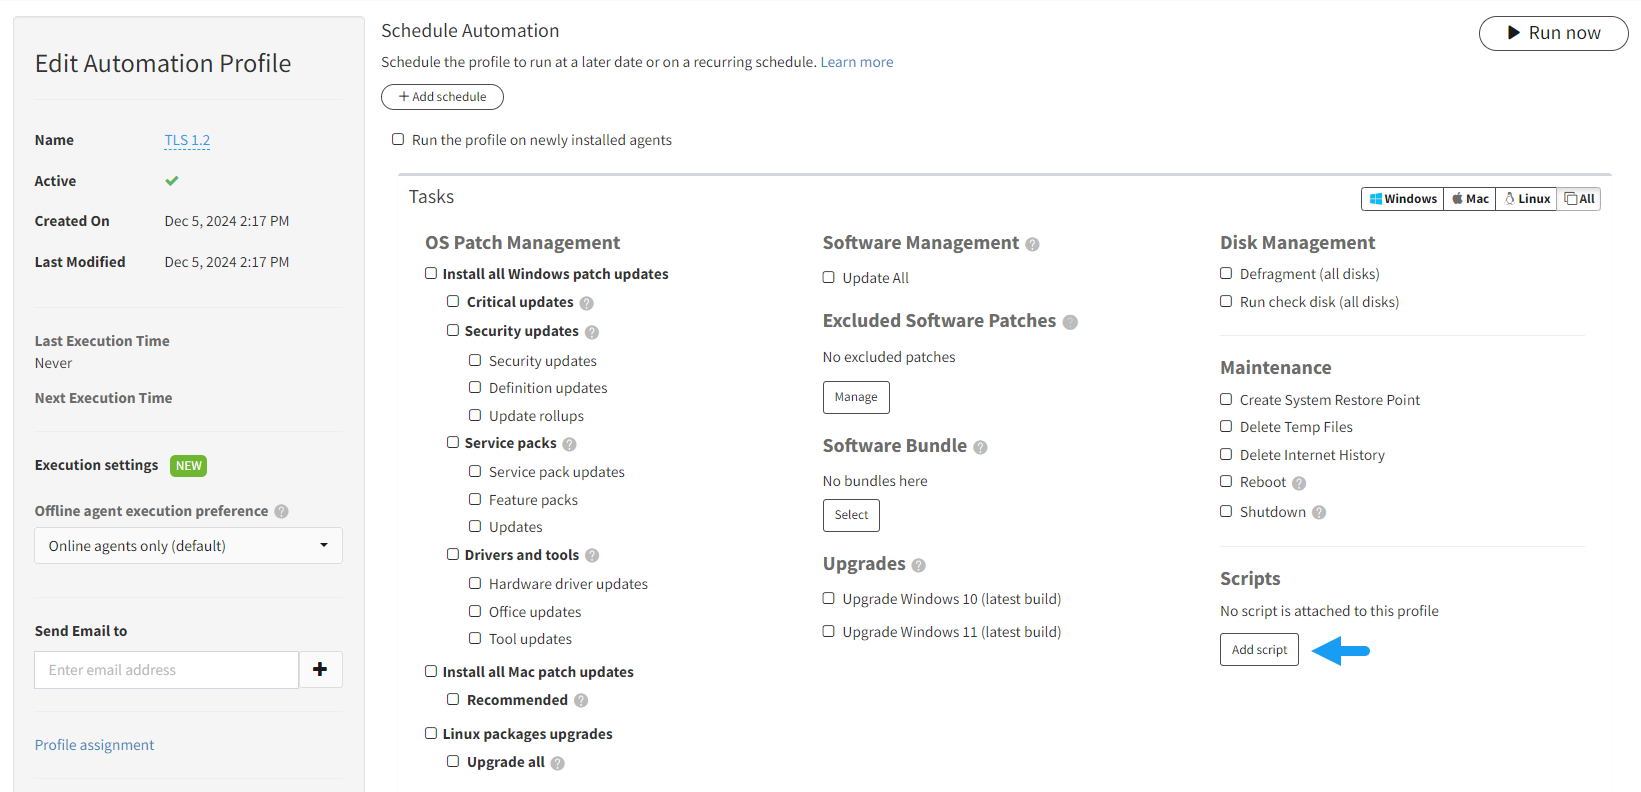Filter tasks by the Windows tab
The image size is (1641, 792).
(1403, 199)
